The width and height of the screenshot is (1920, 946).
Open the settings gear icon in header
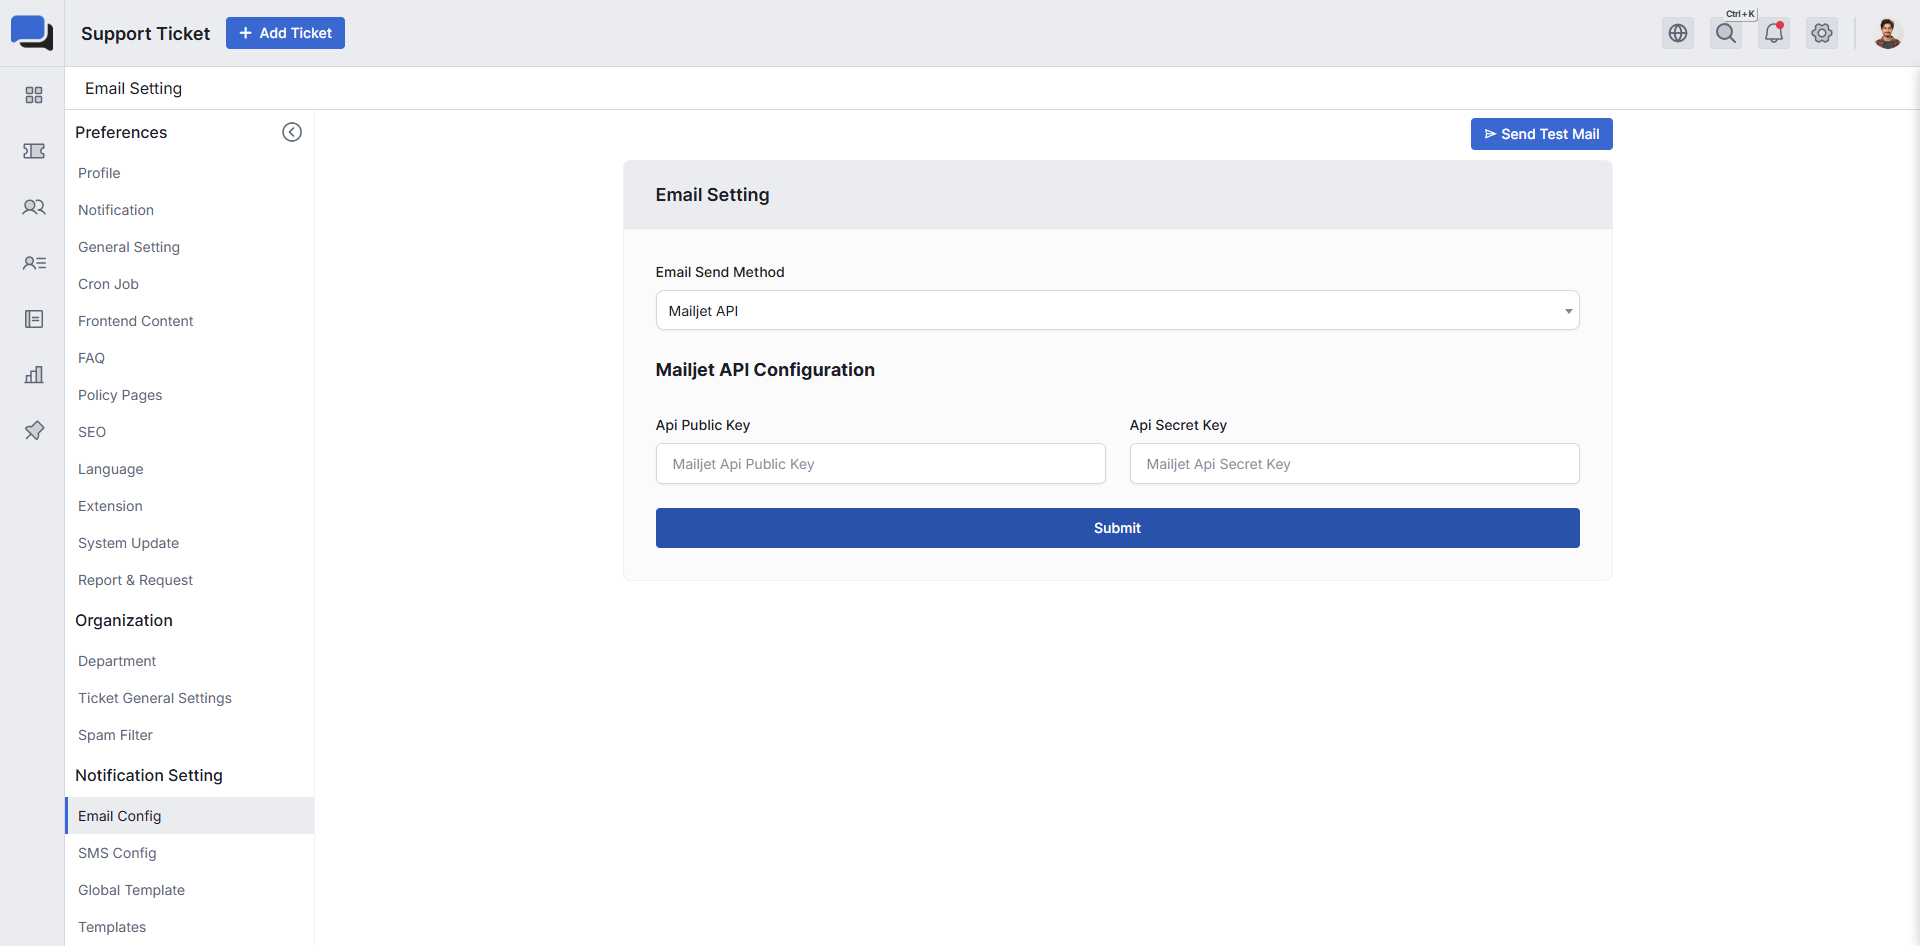click(x=1822, y=33)
